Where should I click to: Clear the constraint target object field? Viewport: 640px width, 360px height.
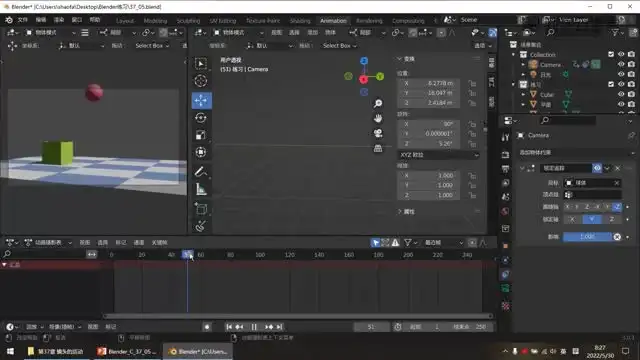617,183
